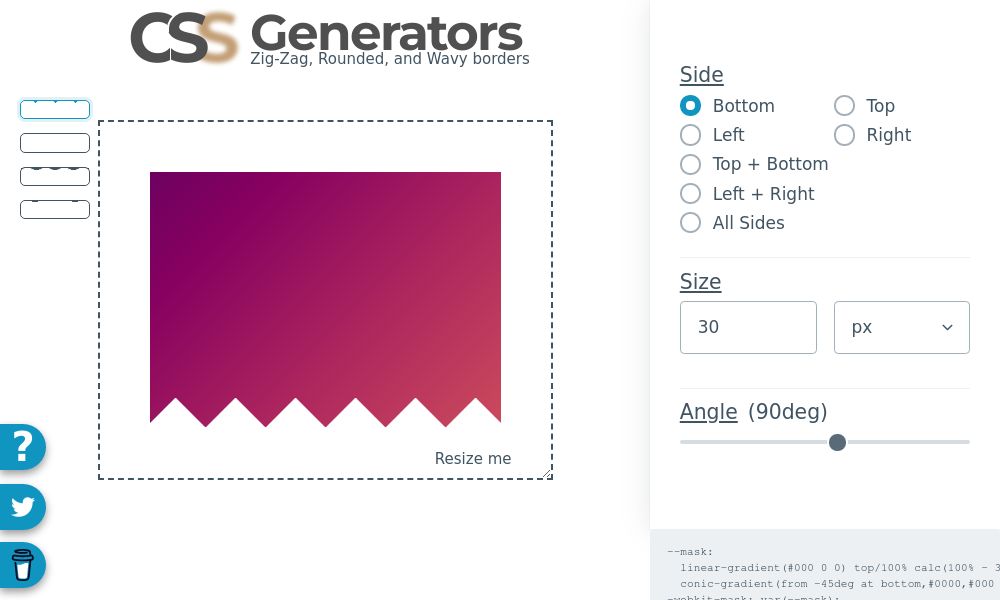The width and height of the screenshot is (1000, 600).
Task: Select the plain rounded border preset
Action: click(55, 143)
